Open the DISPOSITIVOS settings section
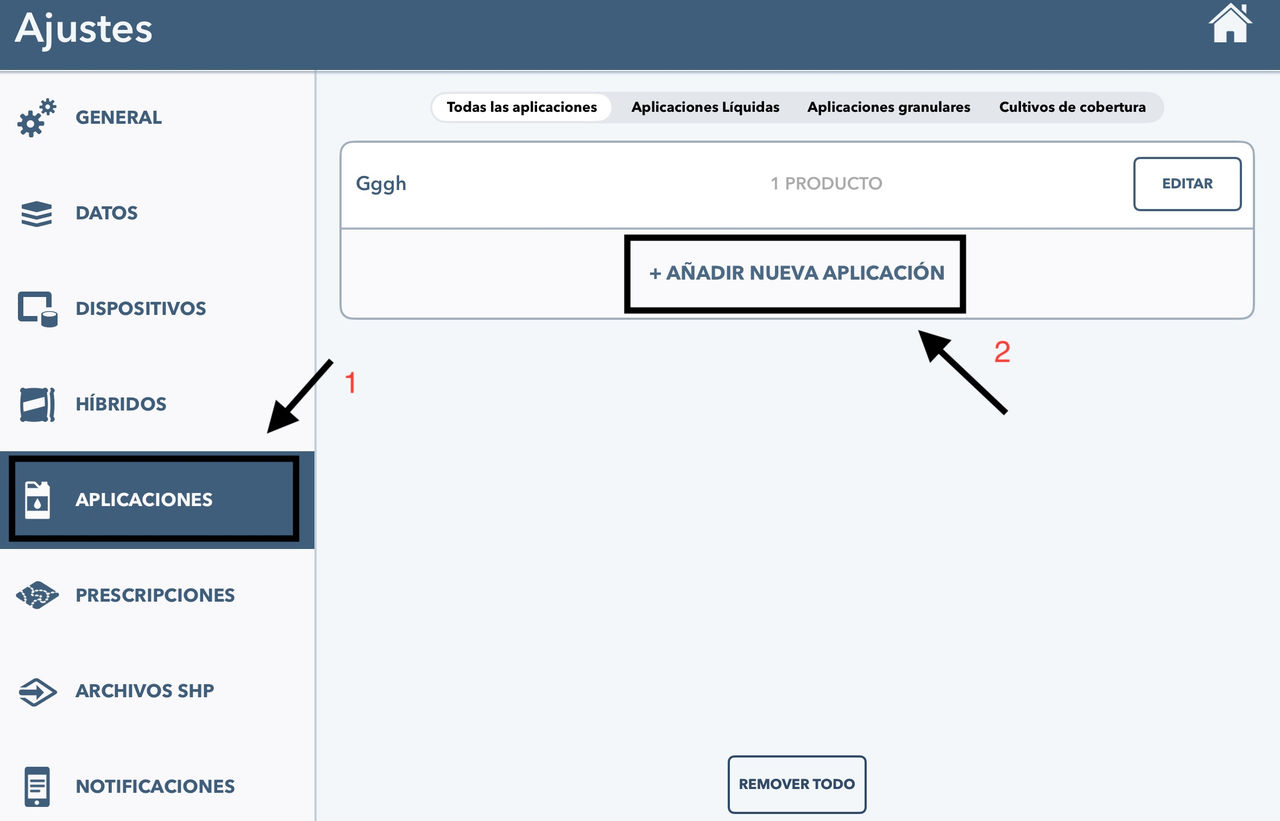This screenshot has height=821, width=1280. (157, 308)
